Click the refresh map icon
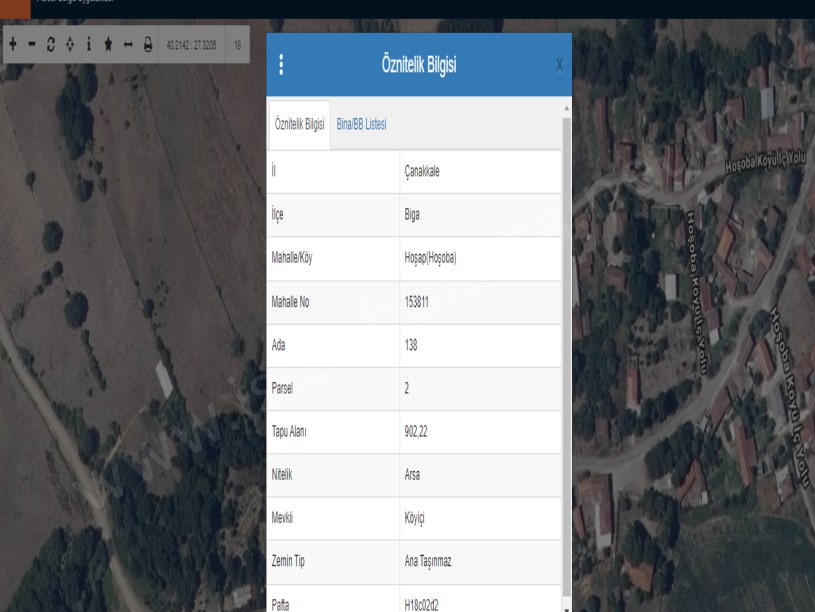This screenshot has height=612, width=815. [51, 46]
